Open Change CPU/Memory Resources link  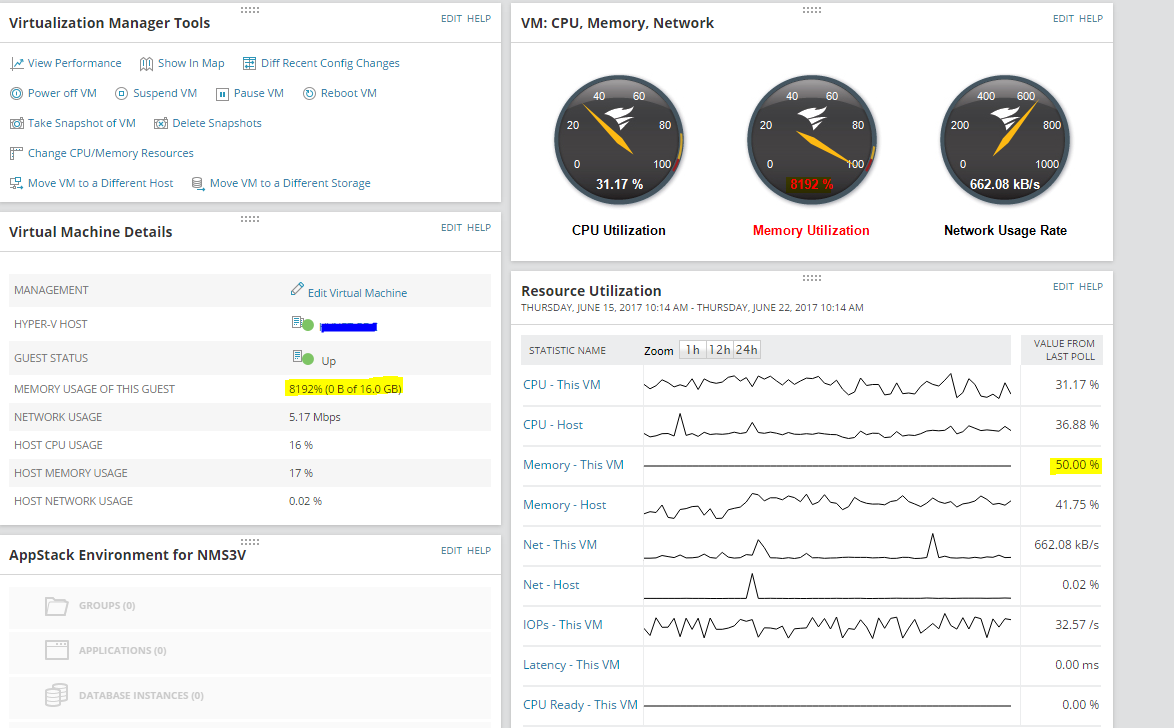tap(111, 153)
